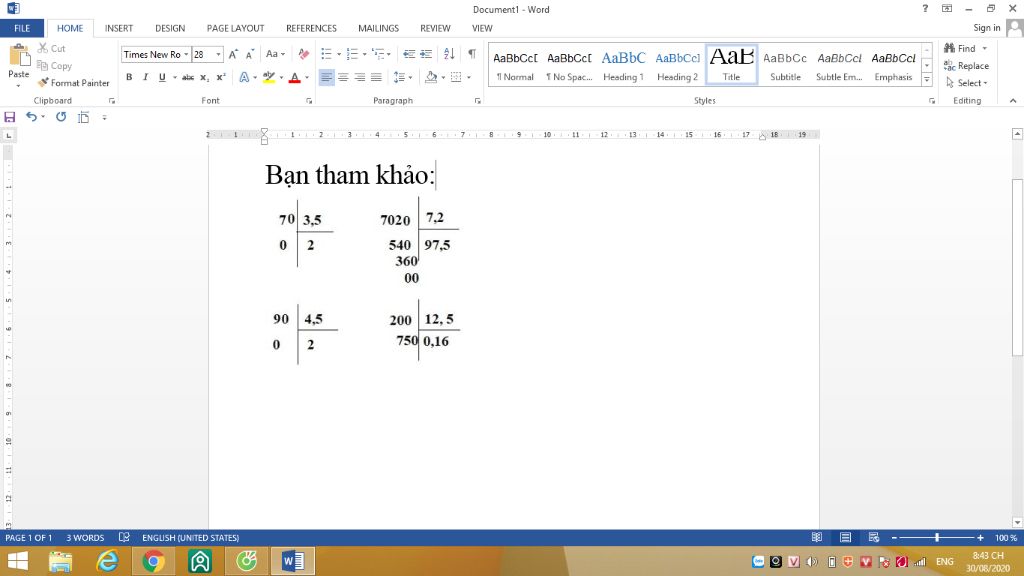Open the font name dropdown
The image size is (1024, 576).
coord(186,54)
